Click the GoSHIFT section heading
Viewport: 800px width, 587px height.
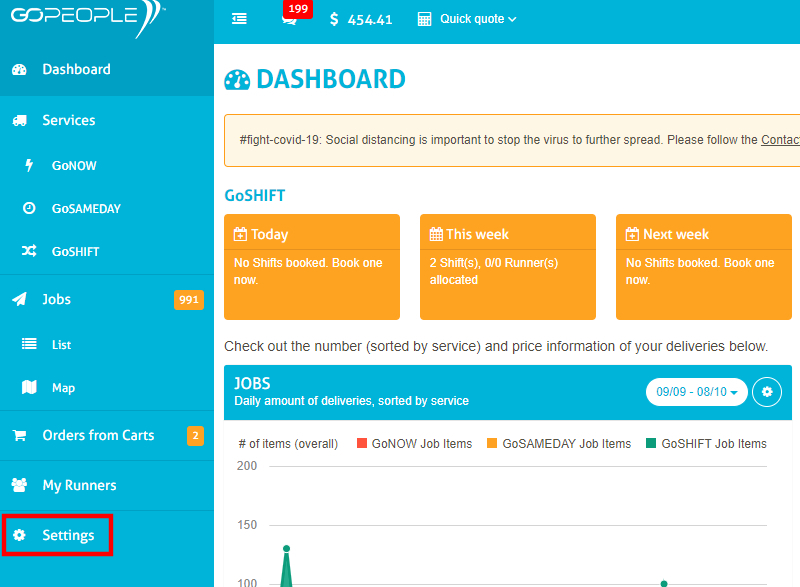click(x=255, y=195)
